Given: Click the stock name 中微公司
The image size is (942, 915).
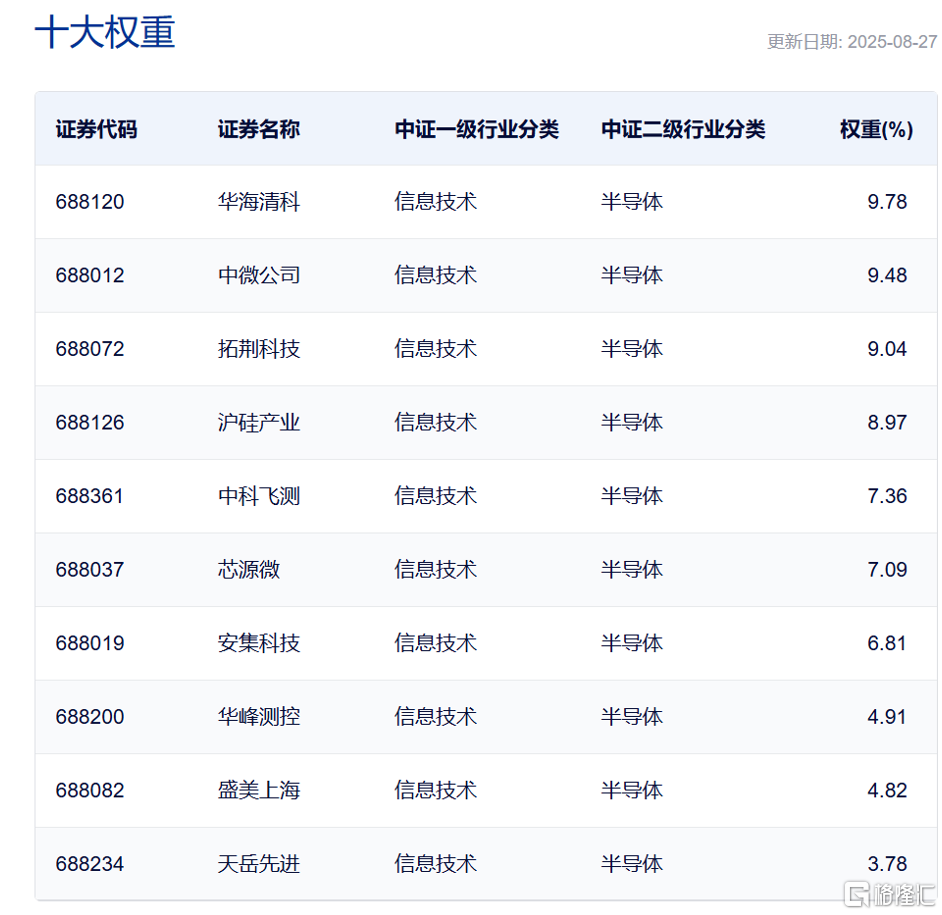Looking at the screenshot, I should pyautogui.click(x=259, y=275).
